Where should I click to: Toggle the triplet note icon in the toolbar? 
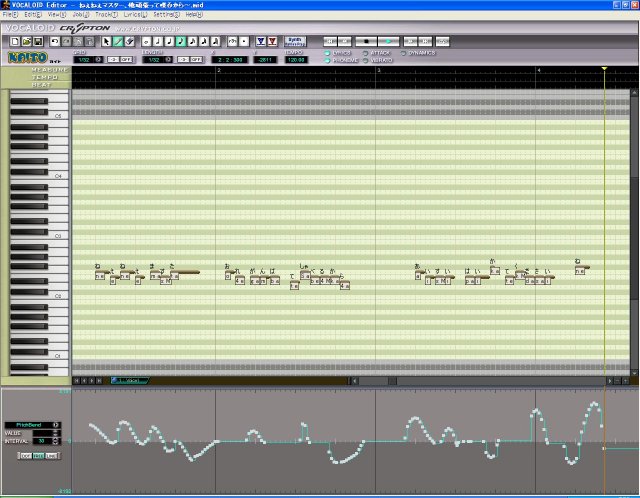point(232,42)
